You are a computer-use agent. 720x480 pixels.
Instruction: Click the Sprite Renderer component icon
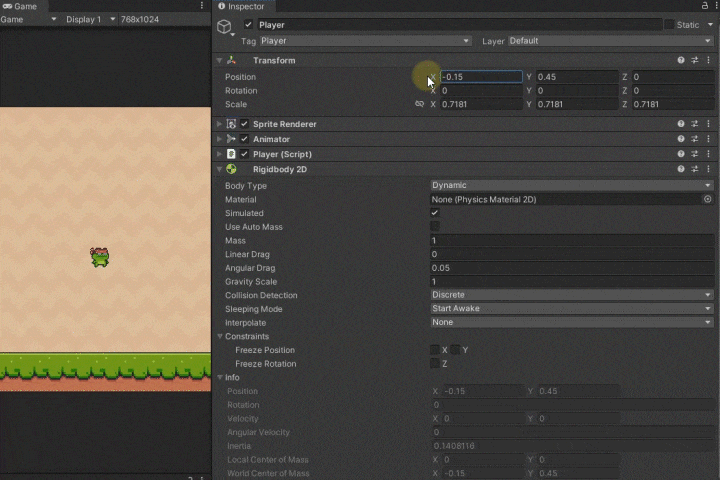pyautogui.click(x=231, y=124)
